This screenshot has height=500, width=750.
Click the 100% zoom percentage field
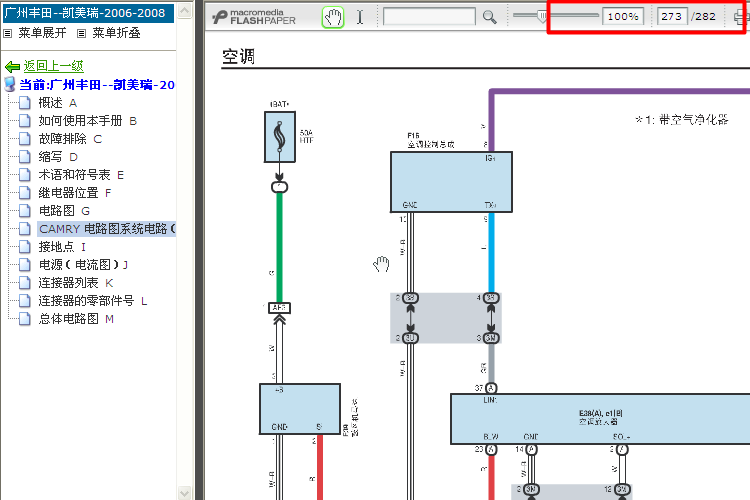click(623, 16)
